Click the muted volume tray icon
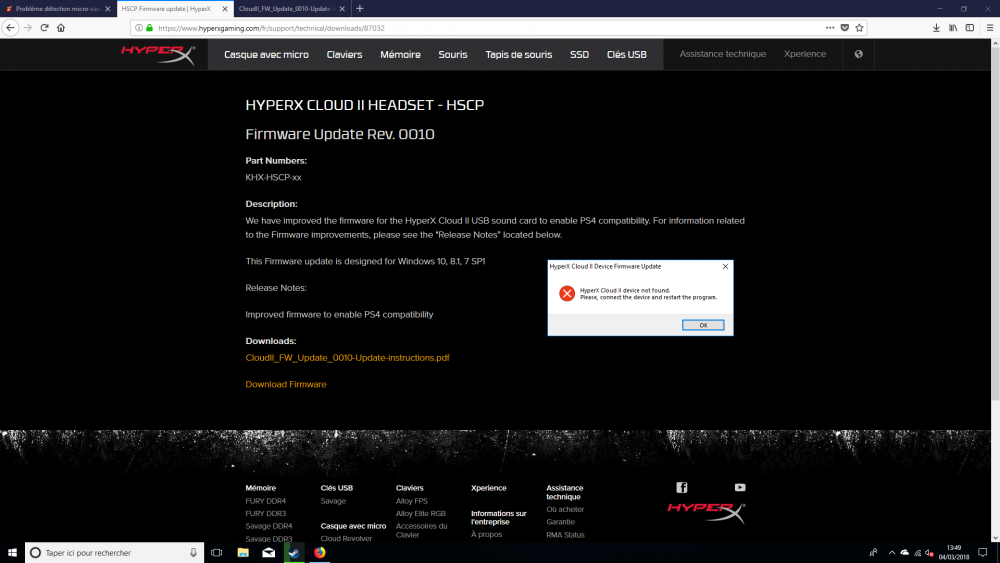Image resolution: width=1000 pixels, height=563 pixels. 929,553
